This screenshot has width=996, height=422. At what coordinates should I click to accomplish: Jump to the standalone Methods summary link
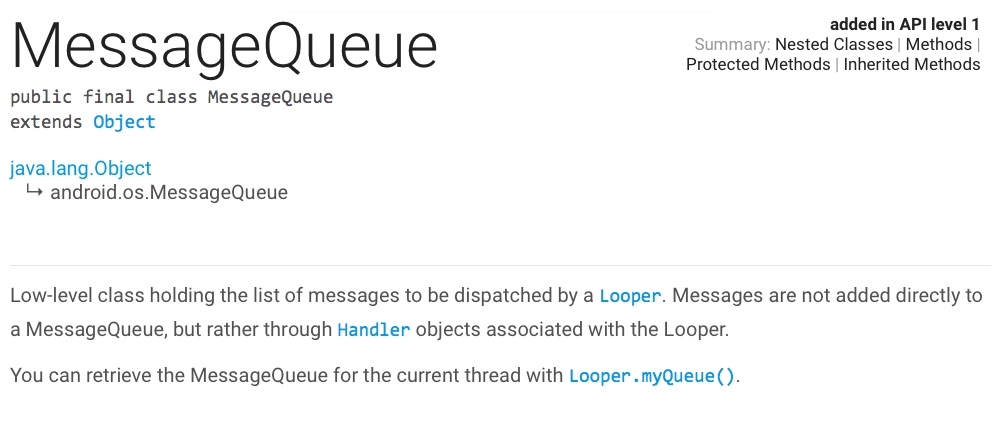pyautogui.click(x=938, y=44)
